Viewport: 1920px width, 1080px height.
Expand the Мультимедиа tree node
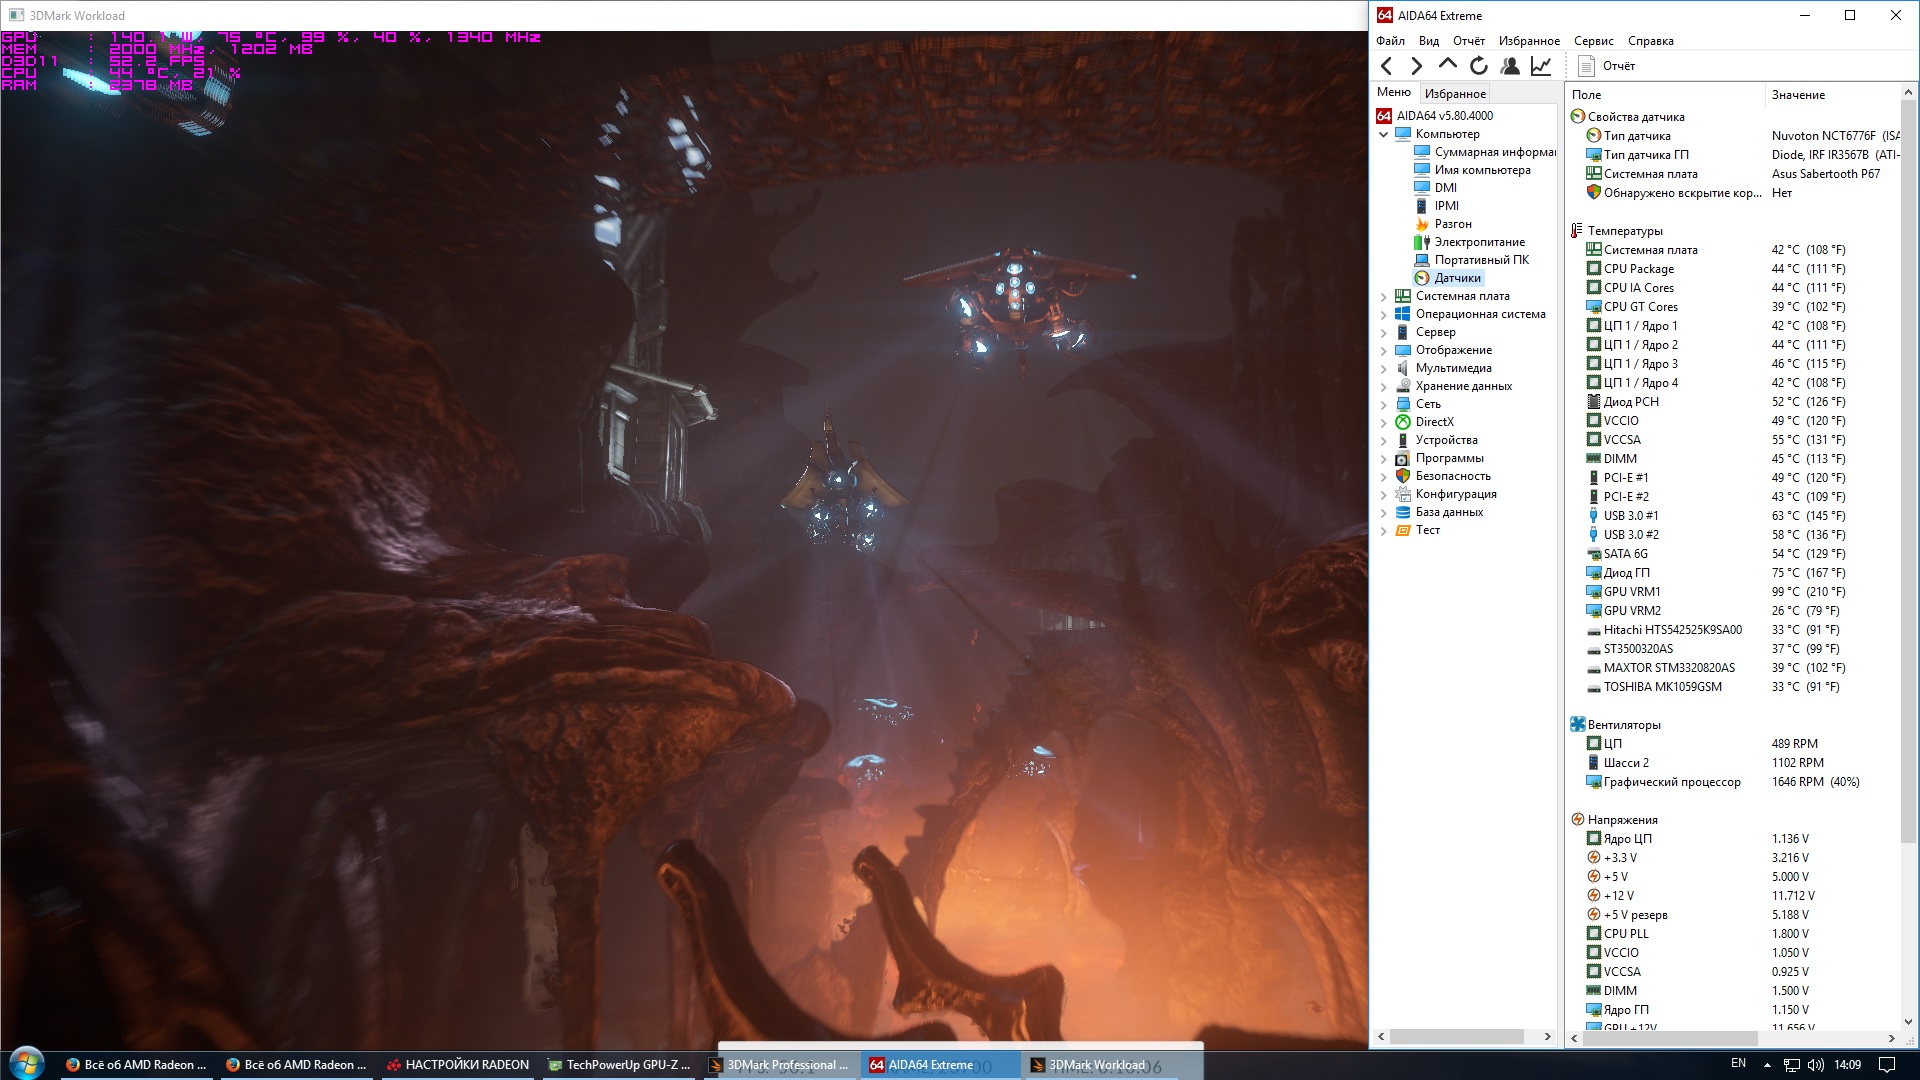tap(1384, 368)
